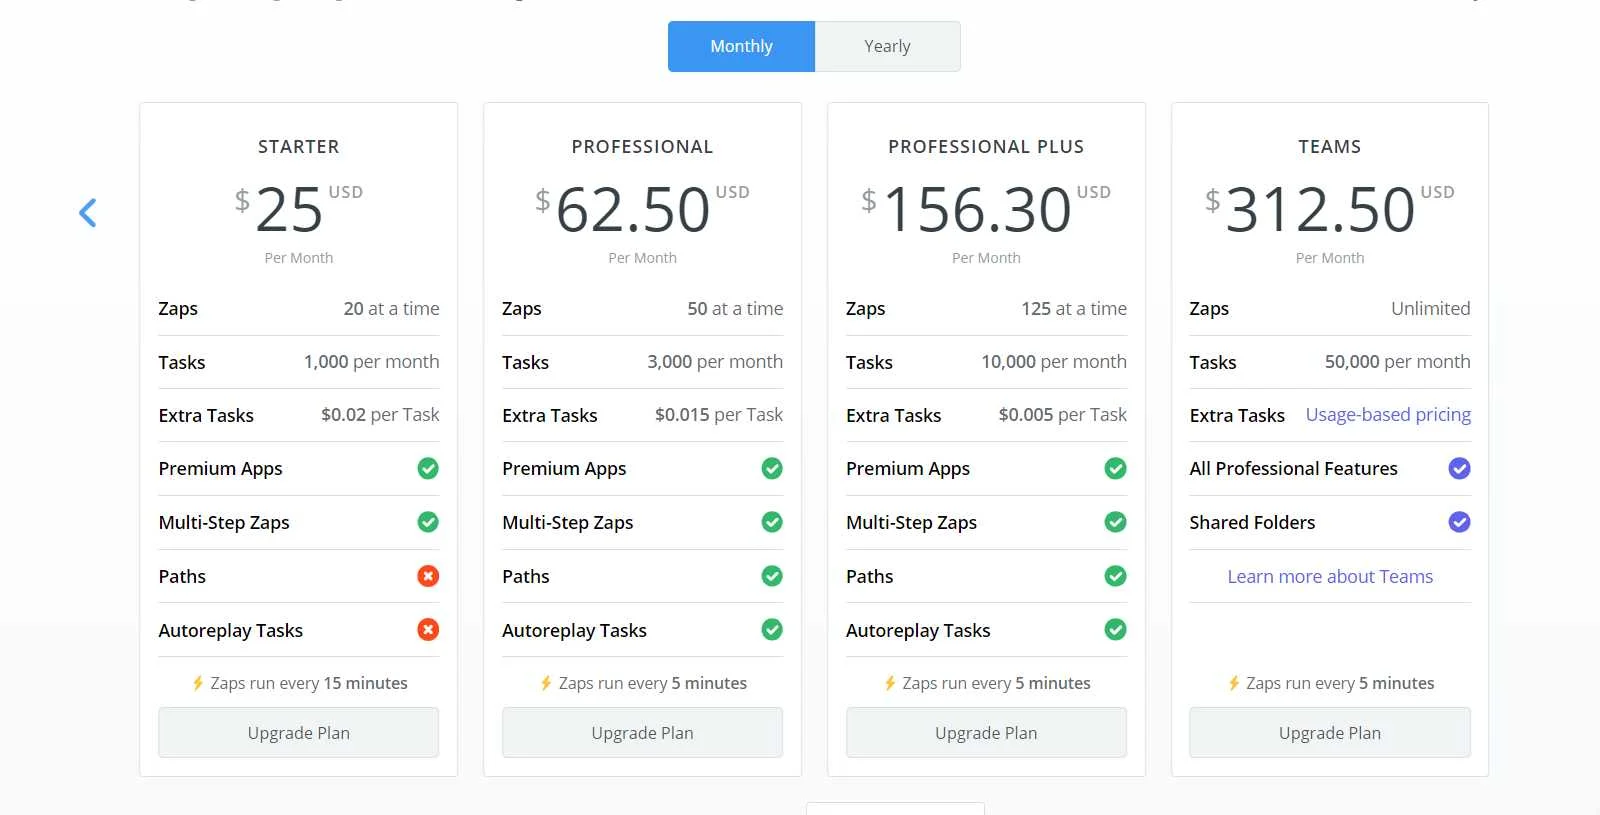Select the TEAMS plan heading

click(1330, 147)
